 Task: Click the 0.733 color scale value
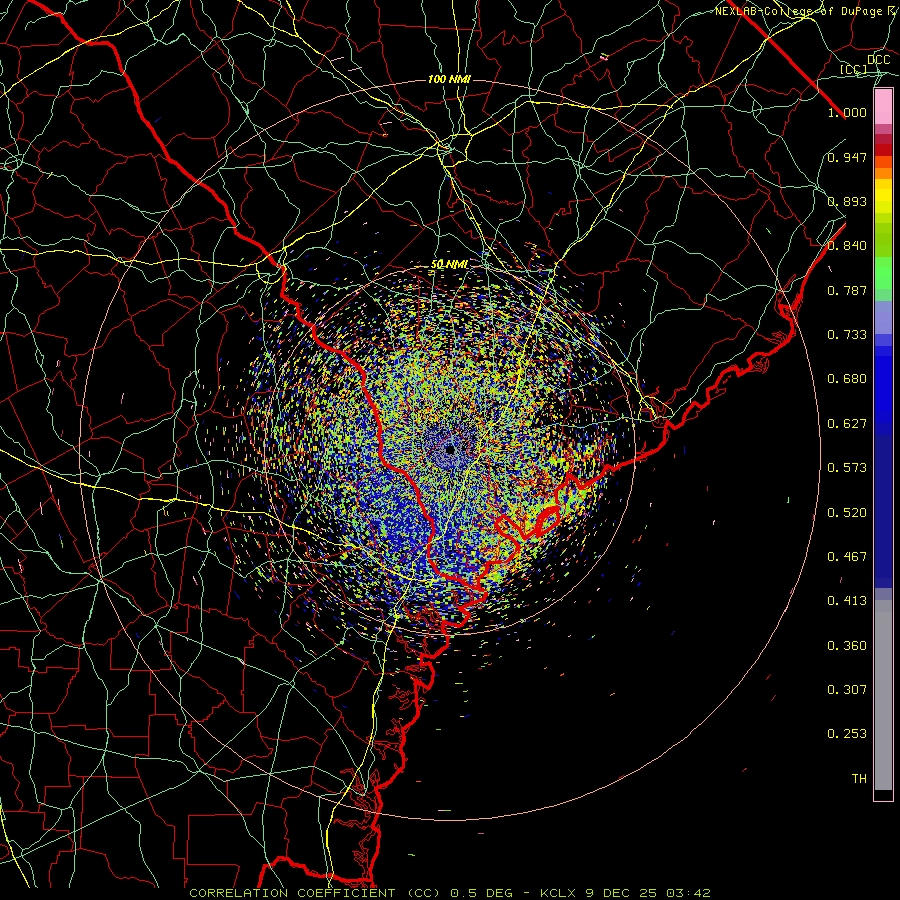click(847, 335)
